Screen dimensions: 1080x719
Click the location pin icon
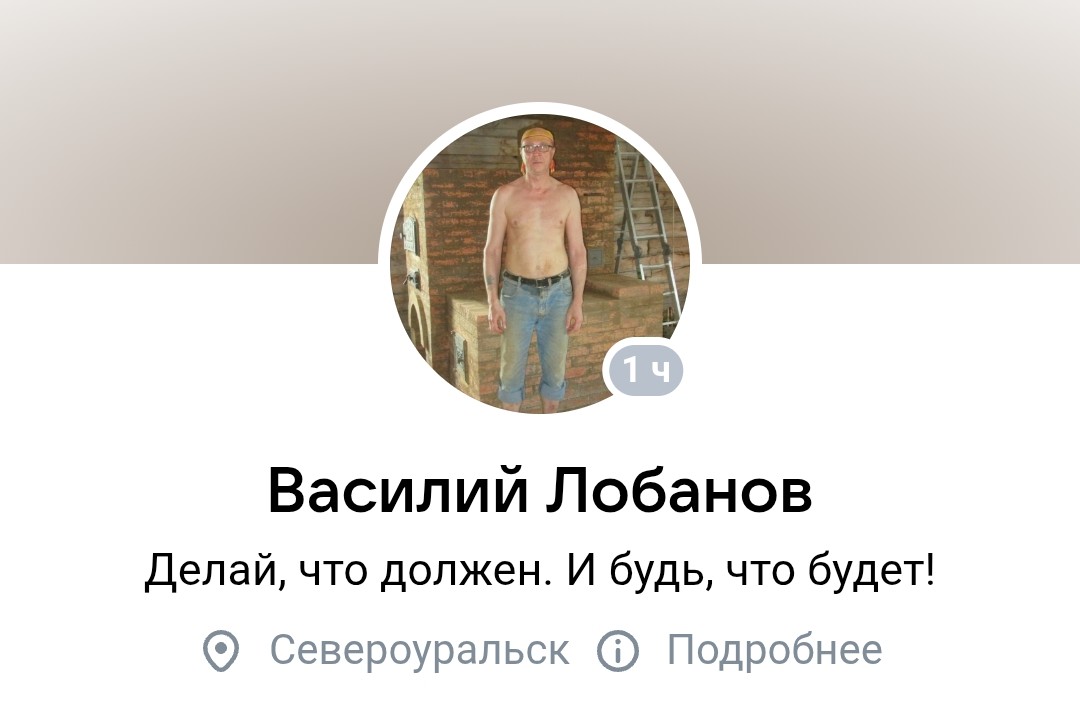click(x=220, y=649)
